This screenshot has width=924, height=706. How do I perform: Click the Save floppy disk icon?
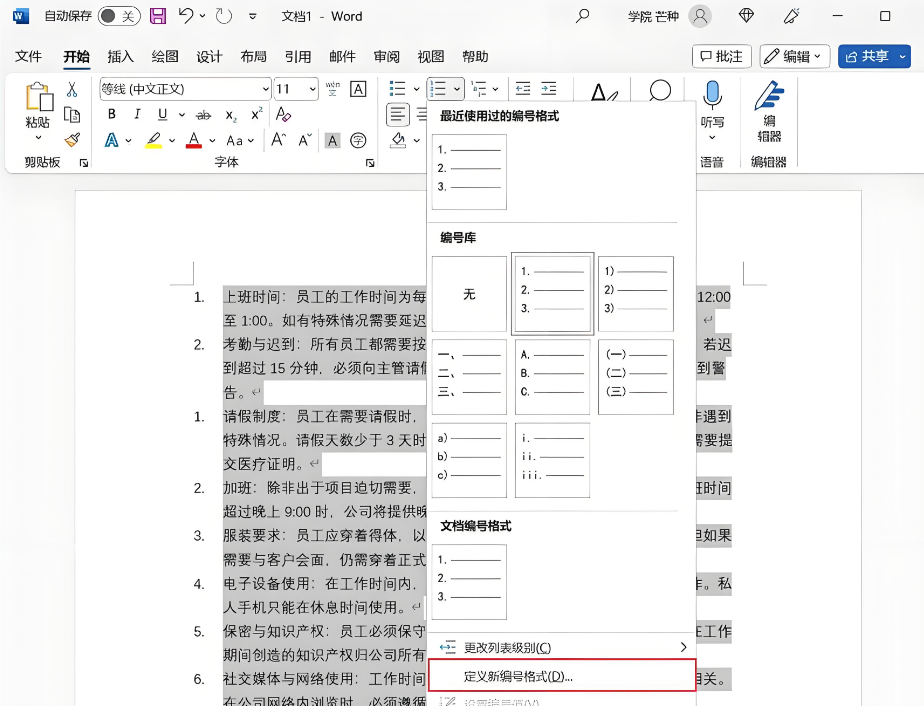[158, 16]
